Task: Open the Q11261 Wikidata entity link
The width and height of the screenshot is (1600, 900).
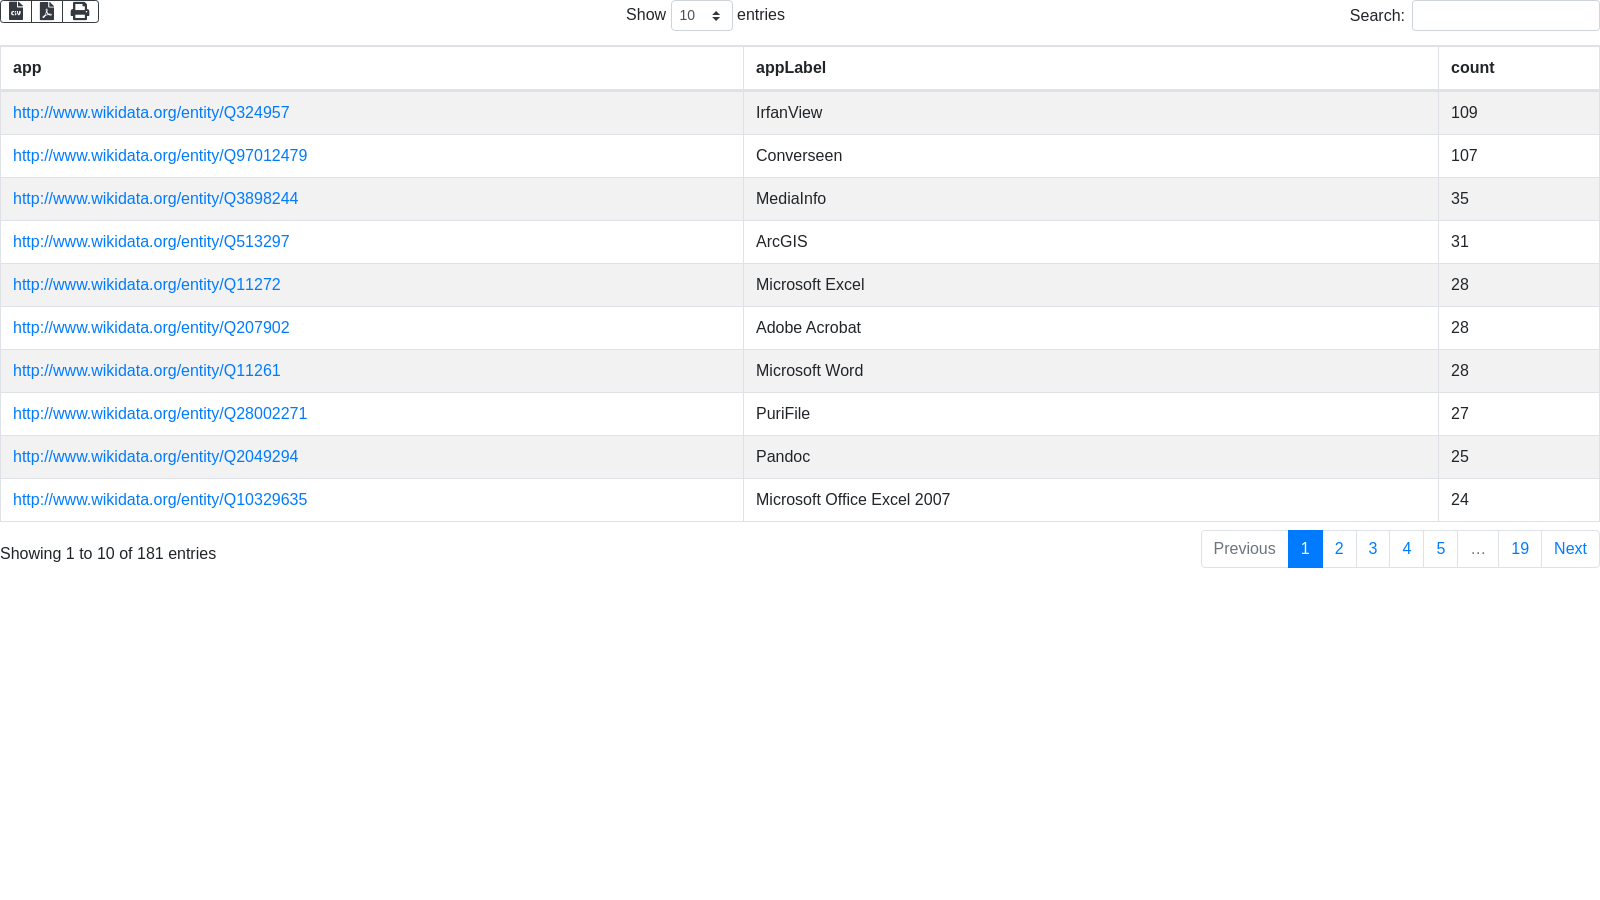Action: [146, 371]
